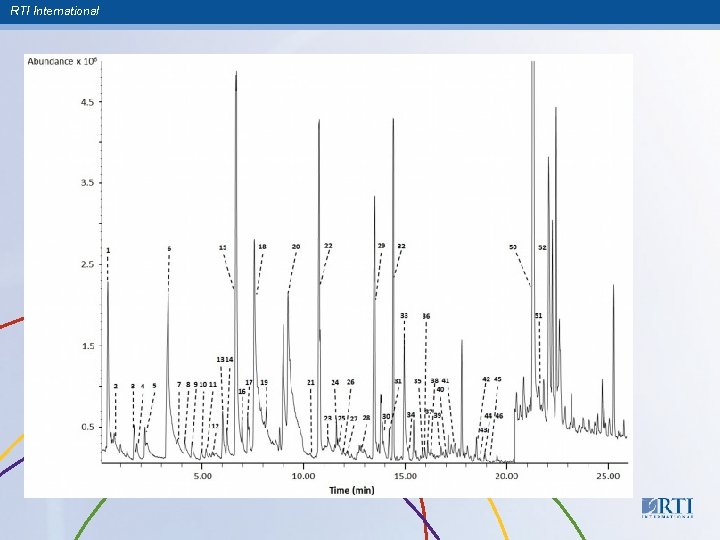
Task: Click peak label 26
Action: point(350,382)
